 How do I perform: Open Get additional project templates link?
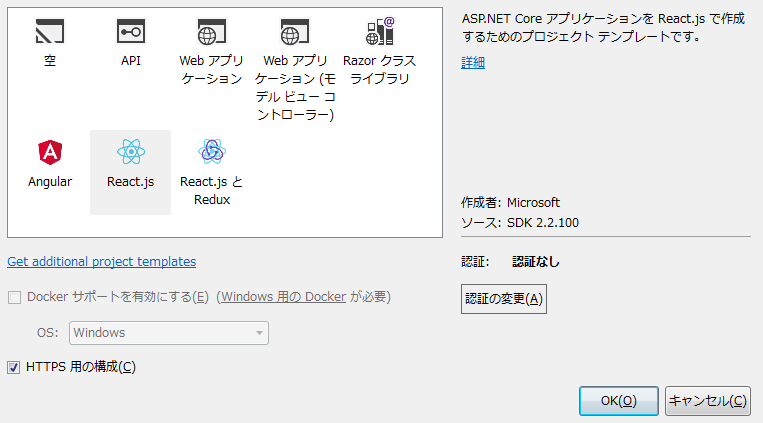[102, 261]
